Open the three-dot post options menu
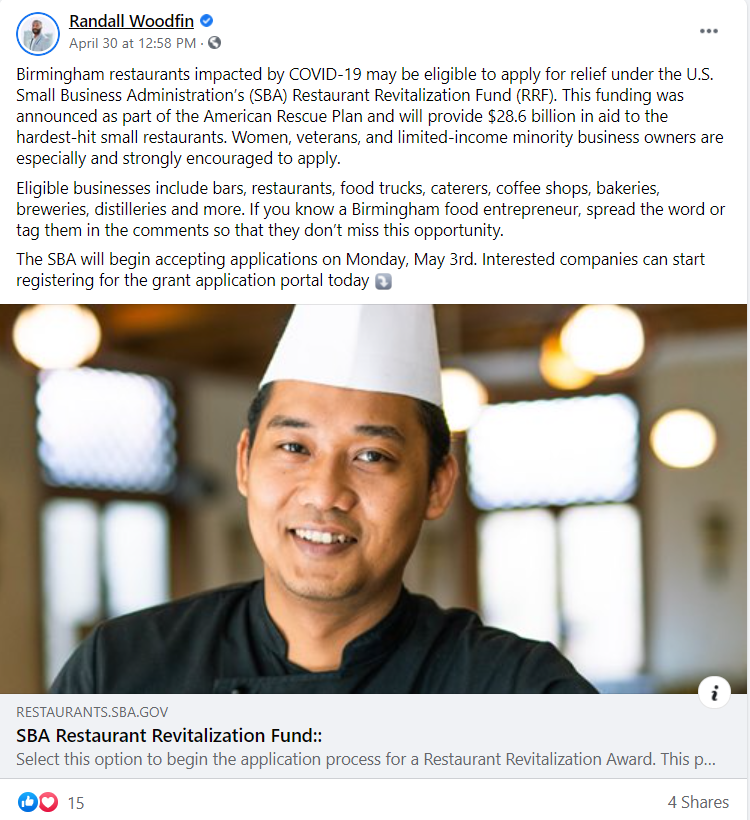 pyautogui.click(x=709, y=31)
